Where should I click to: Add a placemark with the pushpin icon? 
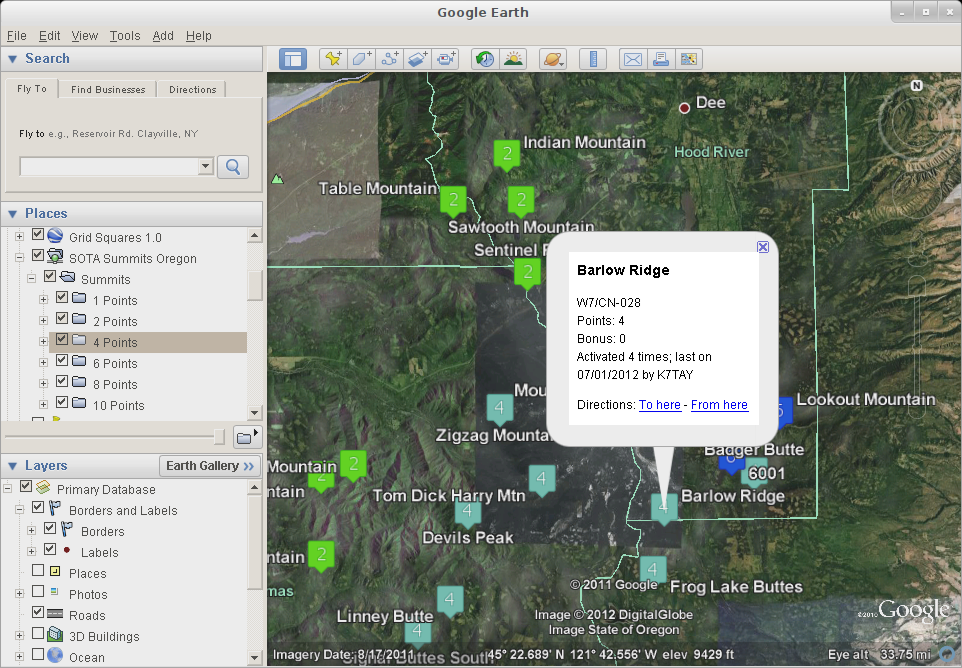333,59
